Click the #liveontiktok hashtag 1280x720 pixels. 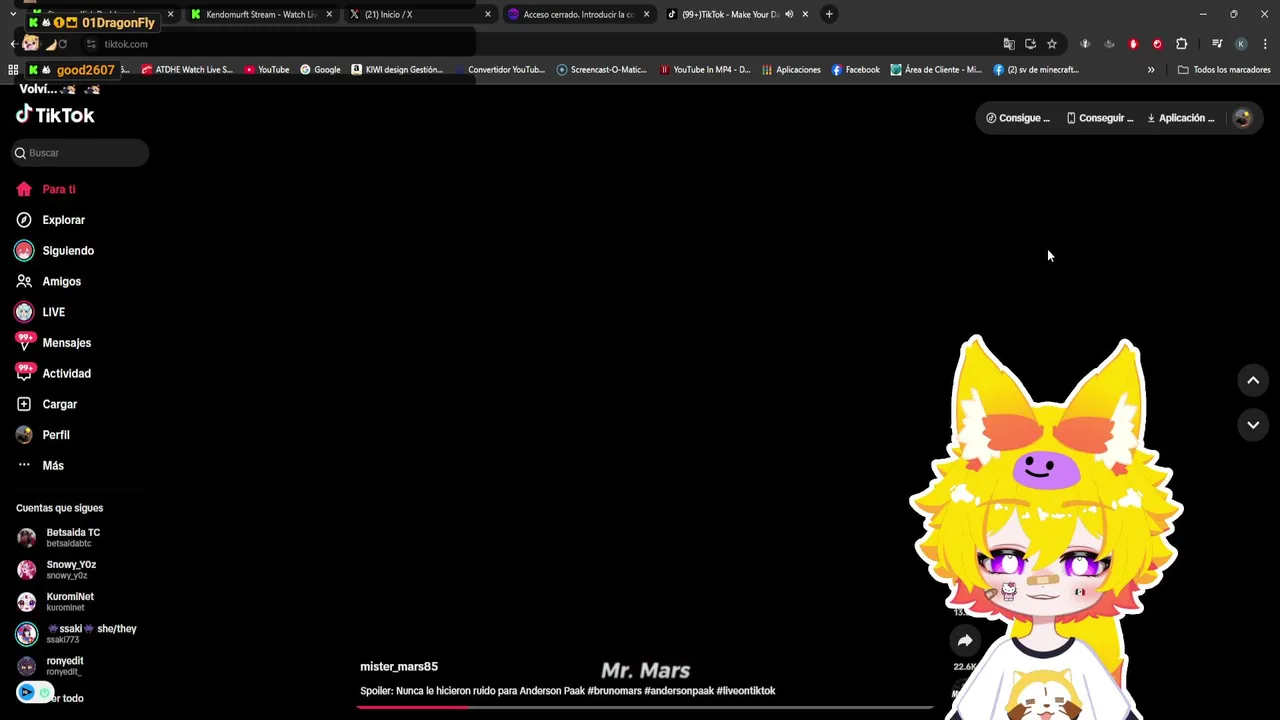[746, 691]
